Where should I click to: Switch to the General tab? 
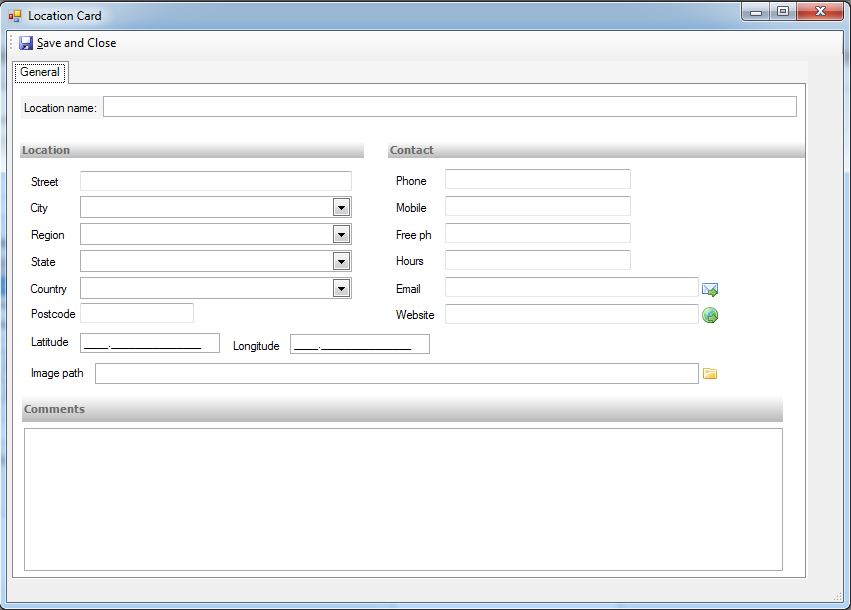pyautogui.click(x=40, y=72)
